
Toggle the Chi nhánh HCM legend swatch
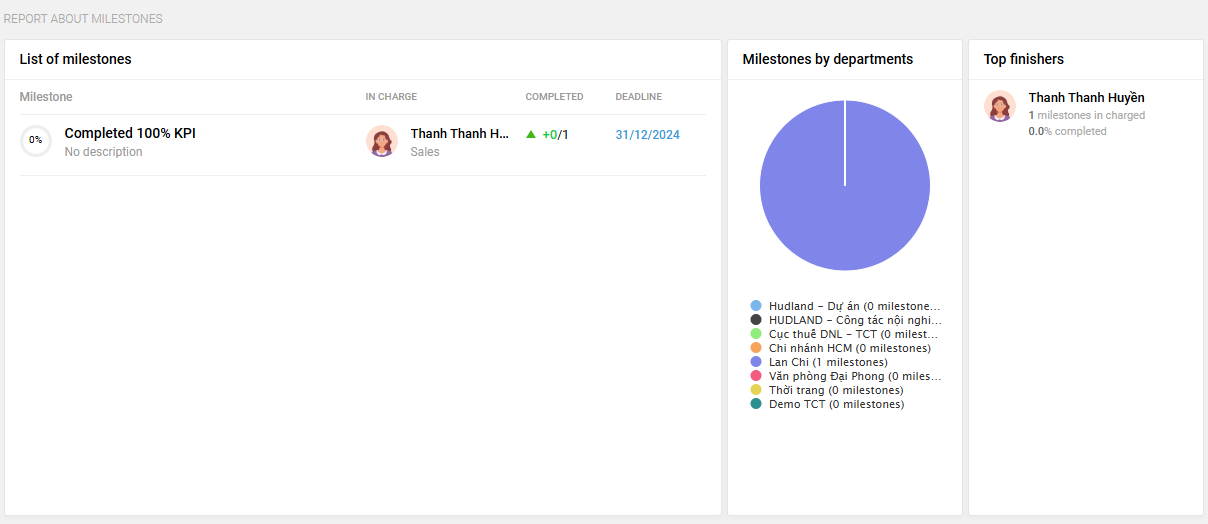tap(756, 348)
